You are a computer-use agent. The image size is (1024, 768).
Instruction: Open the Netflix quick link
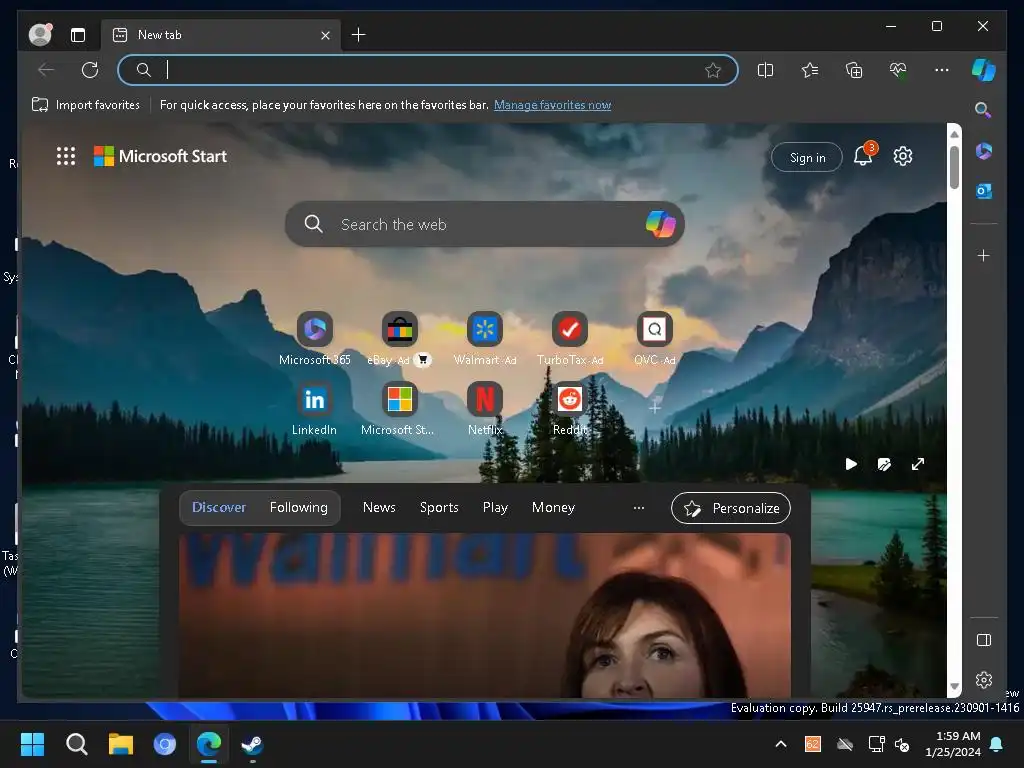click(485, 409)
